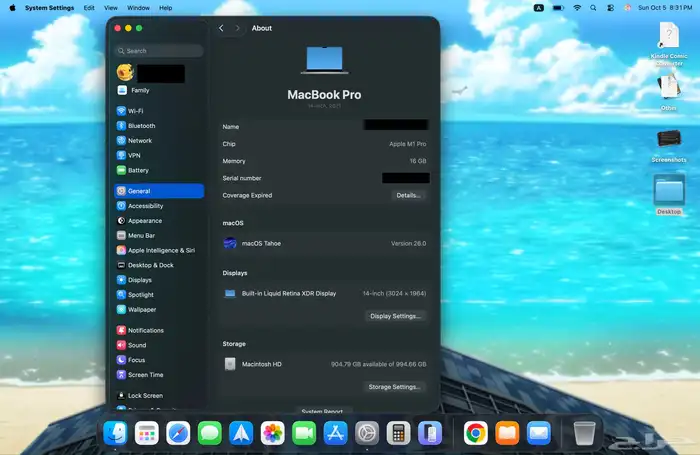Open Display Settings... button
The image size is (700, 455).
[x=395, y=316]
